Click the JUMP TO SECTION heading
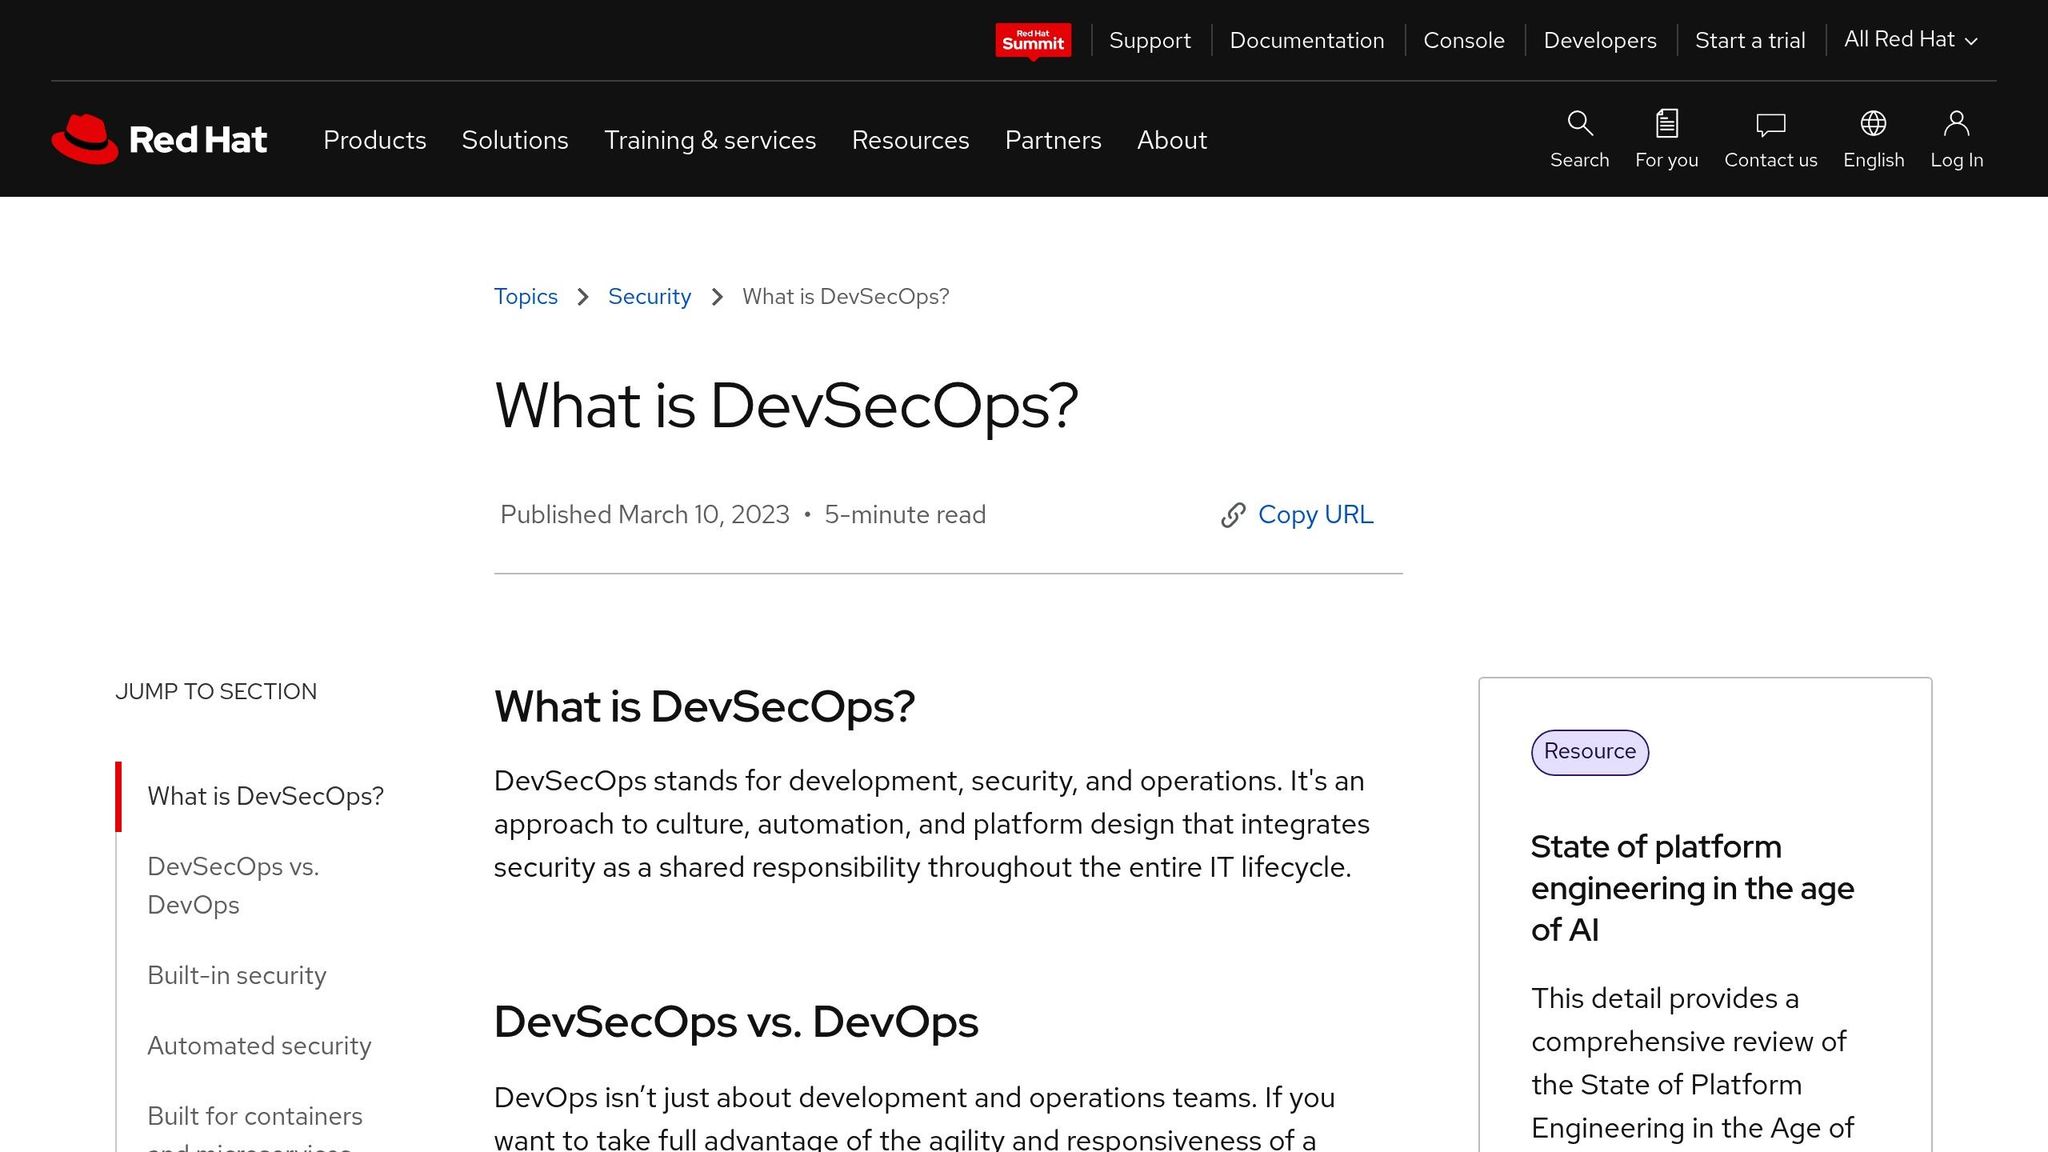 (x=216, y=692)
